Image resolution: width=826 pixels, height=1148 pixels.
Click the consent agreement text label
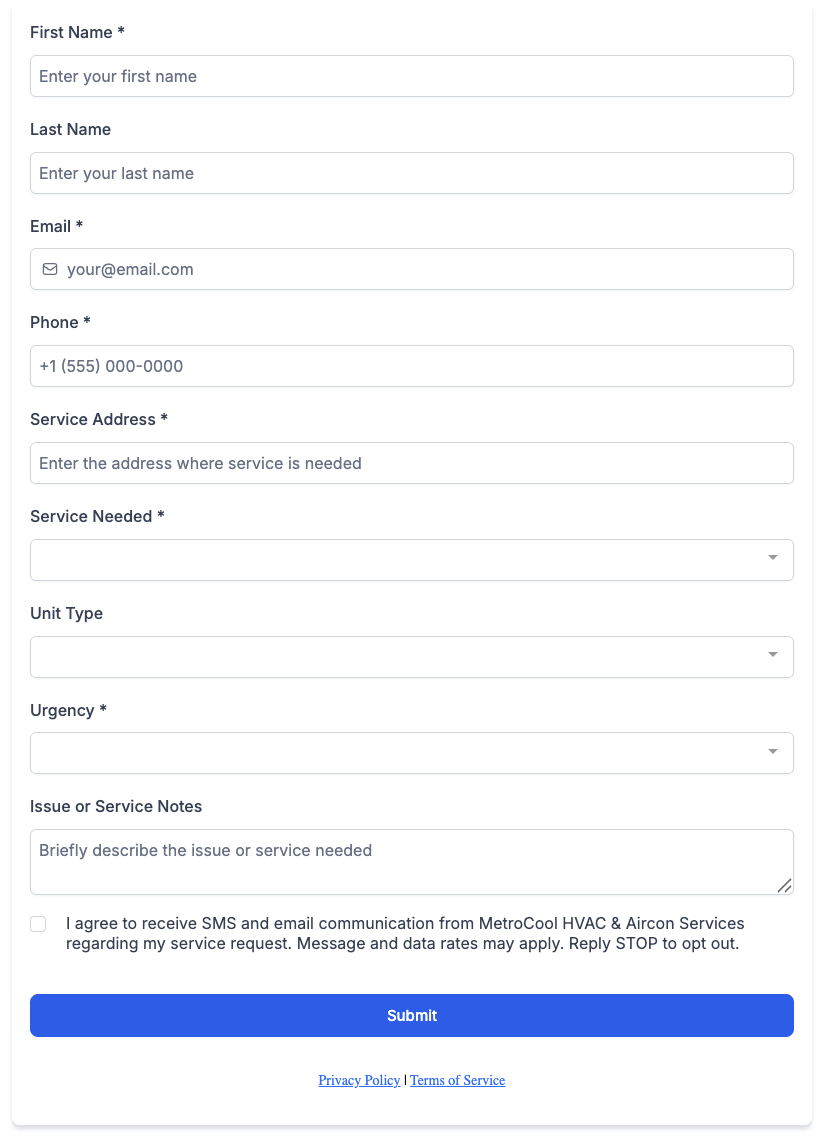tap(405, 933)
